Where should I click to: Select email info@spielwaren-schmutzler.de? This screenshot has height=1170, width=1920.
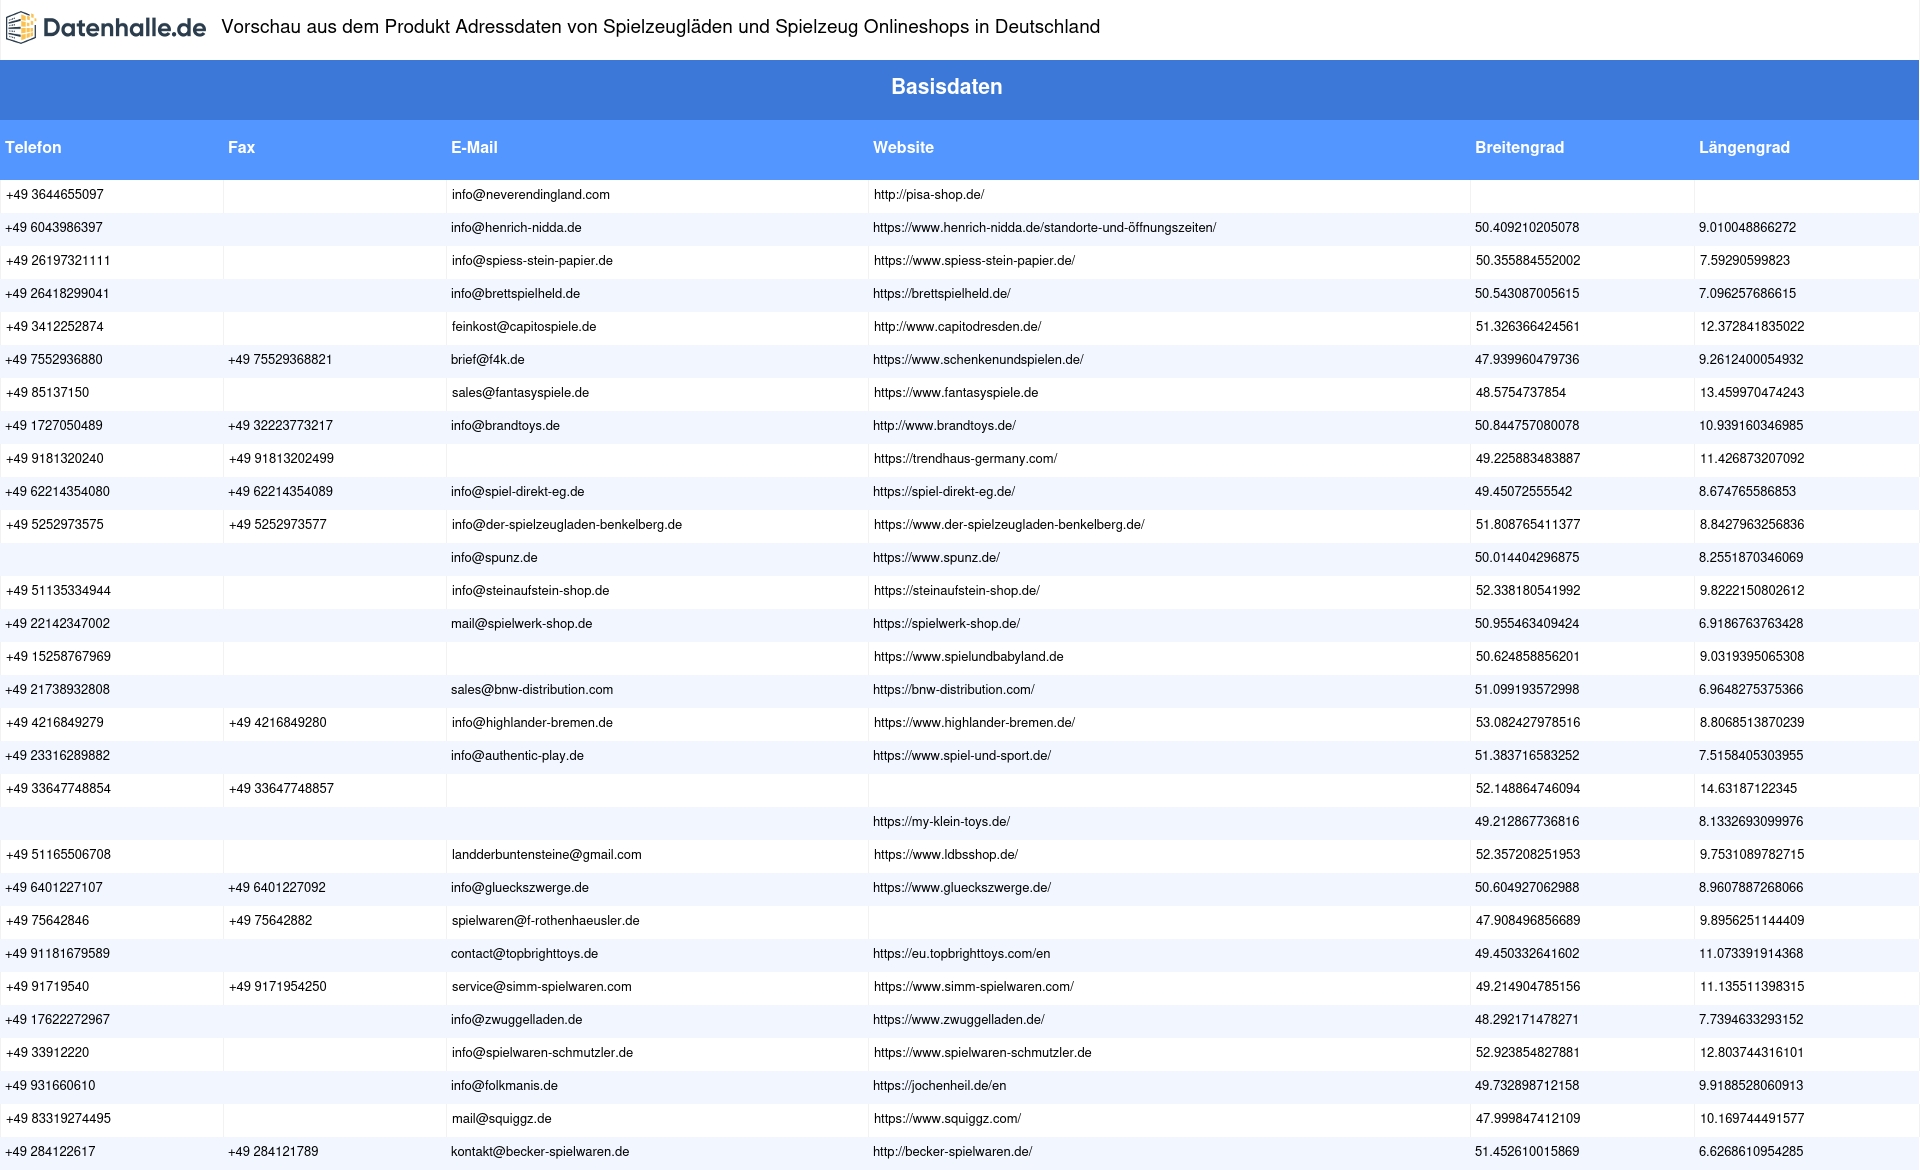click(x=542, y=1053)
